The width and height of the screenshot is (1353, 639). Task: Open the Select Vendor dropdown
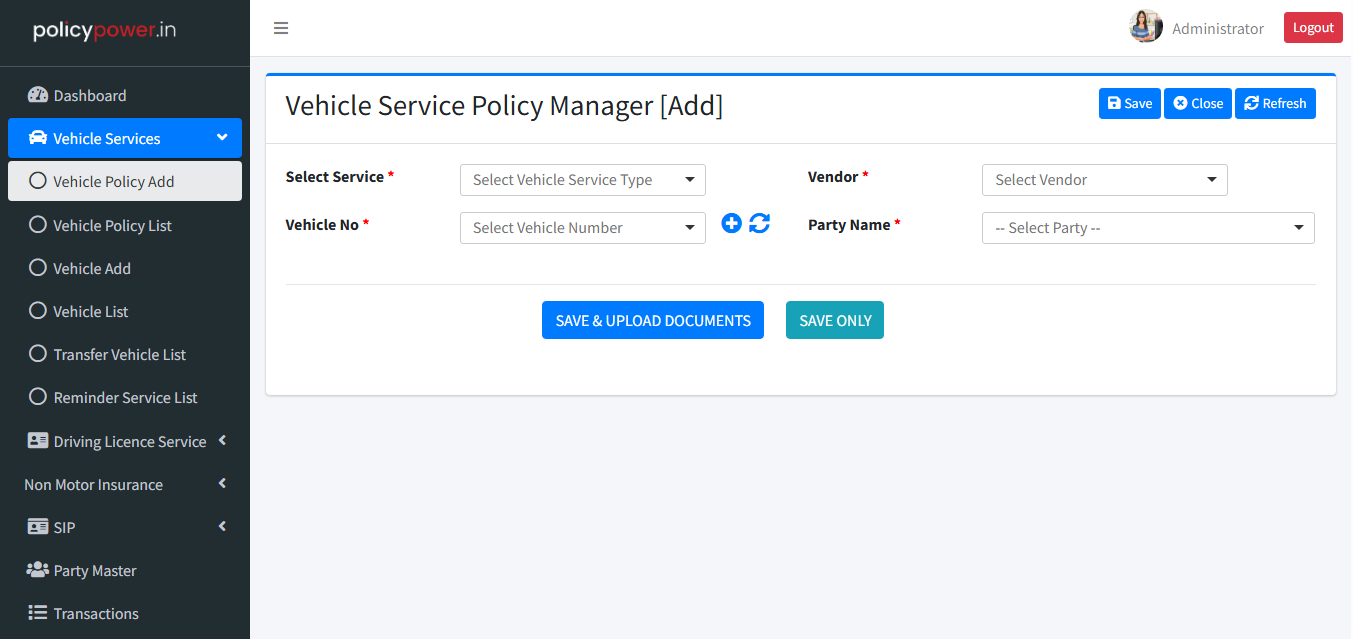tap(1104, 180)
